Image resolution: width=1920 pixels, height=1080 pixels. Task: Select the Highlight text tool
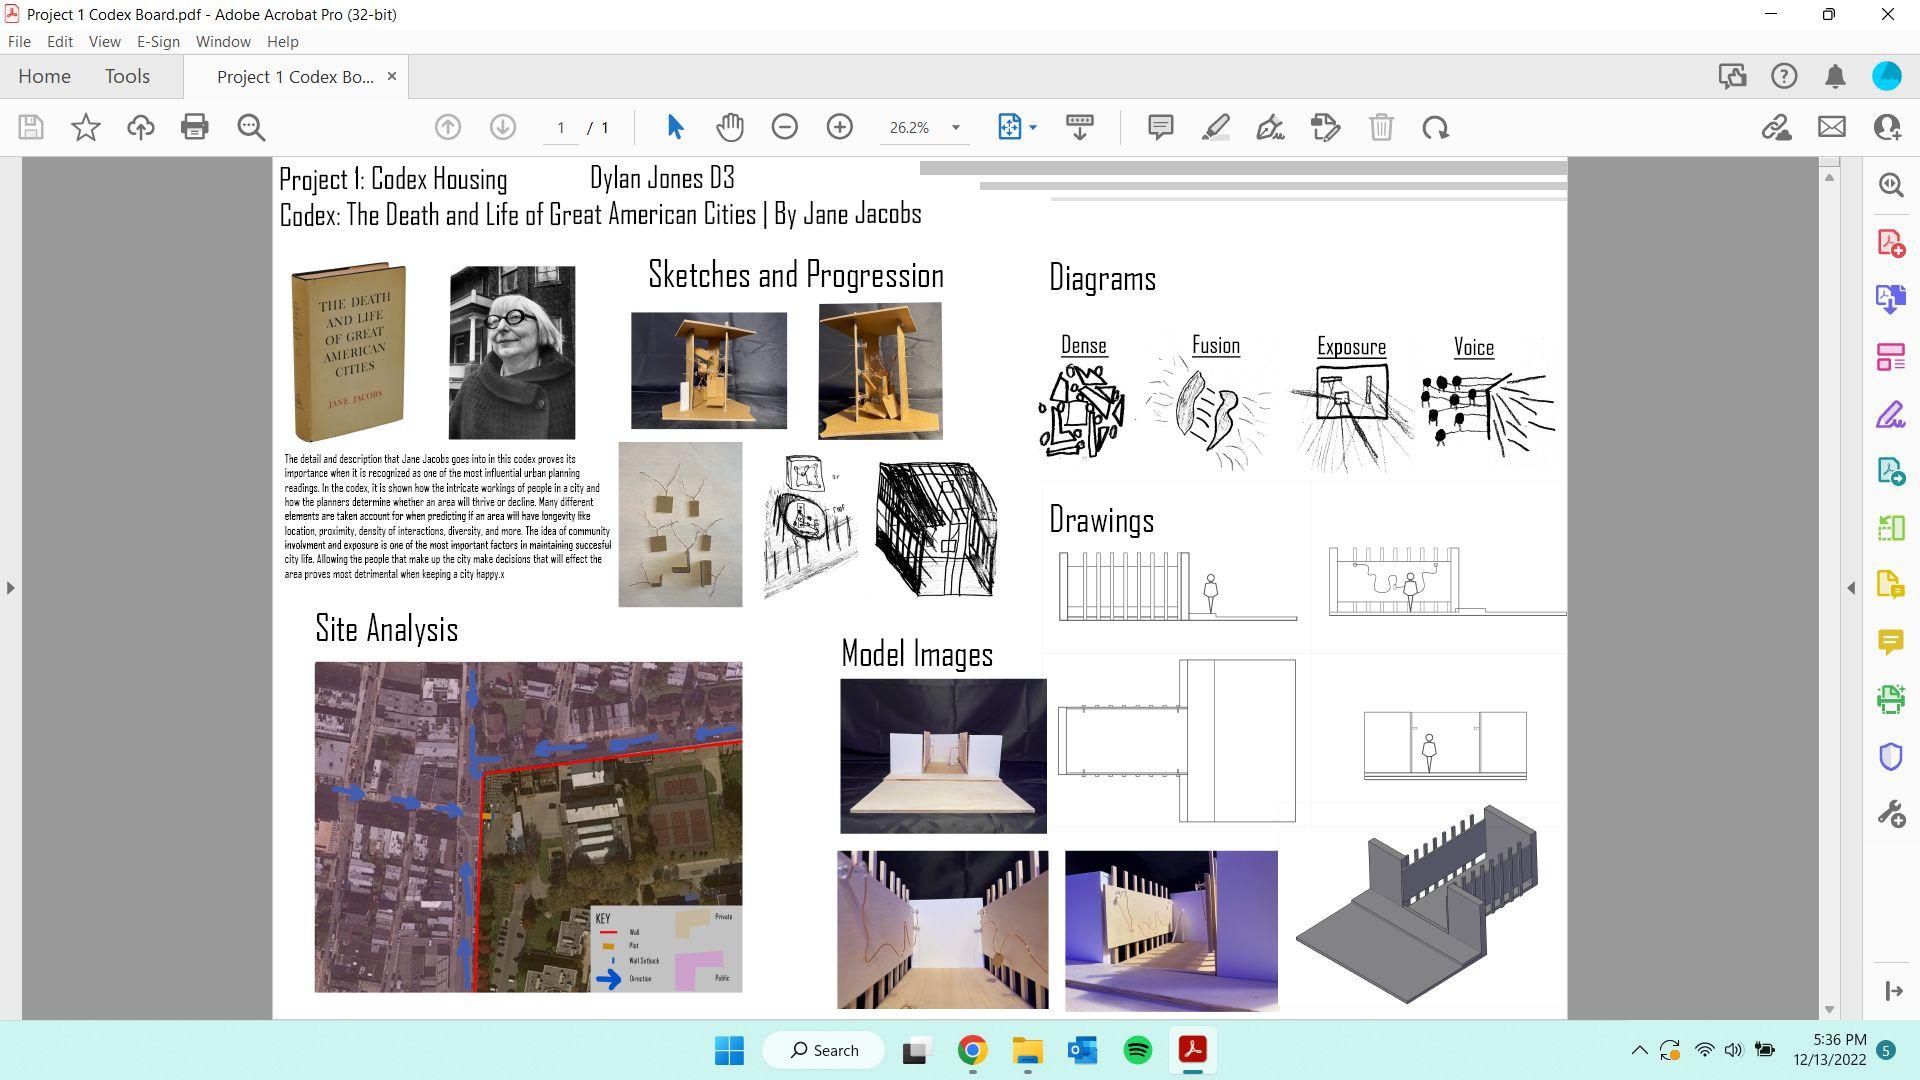coord(1215,127)
